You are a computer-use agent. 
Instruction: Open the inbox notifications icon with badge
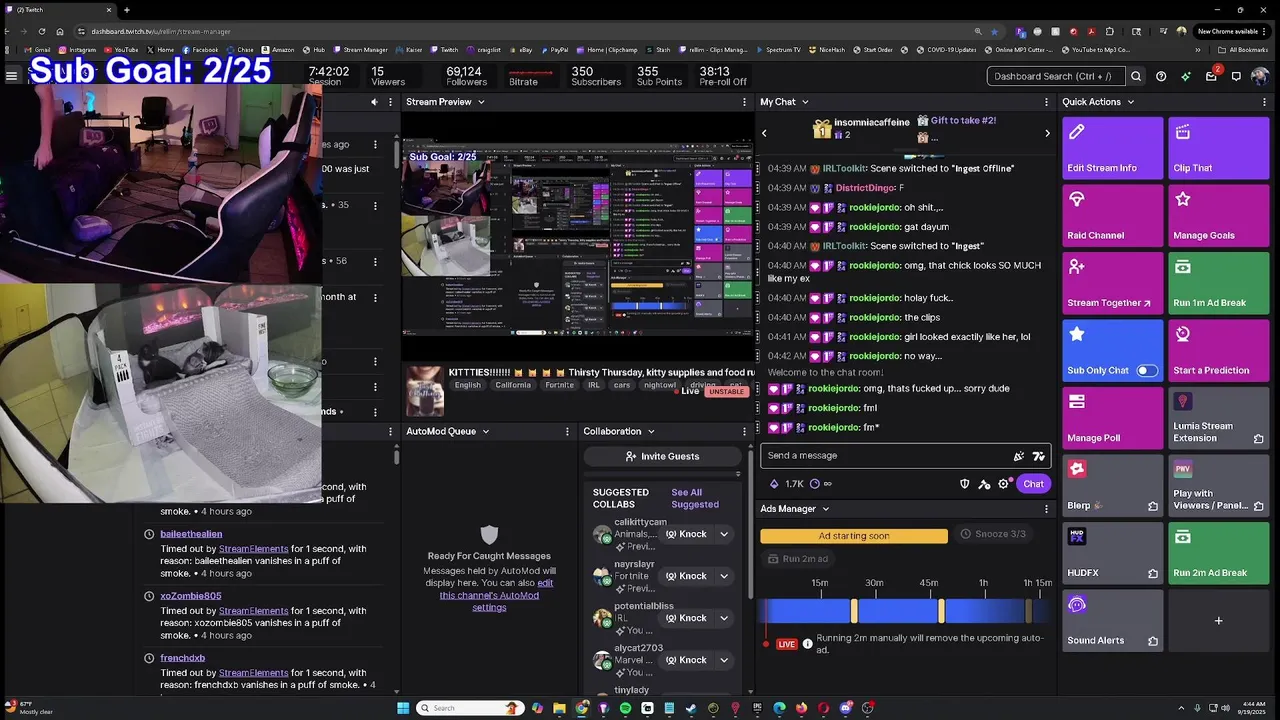[1212, 76]
